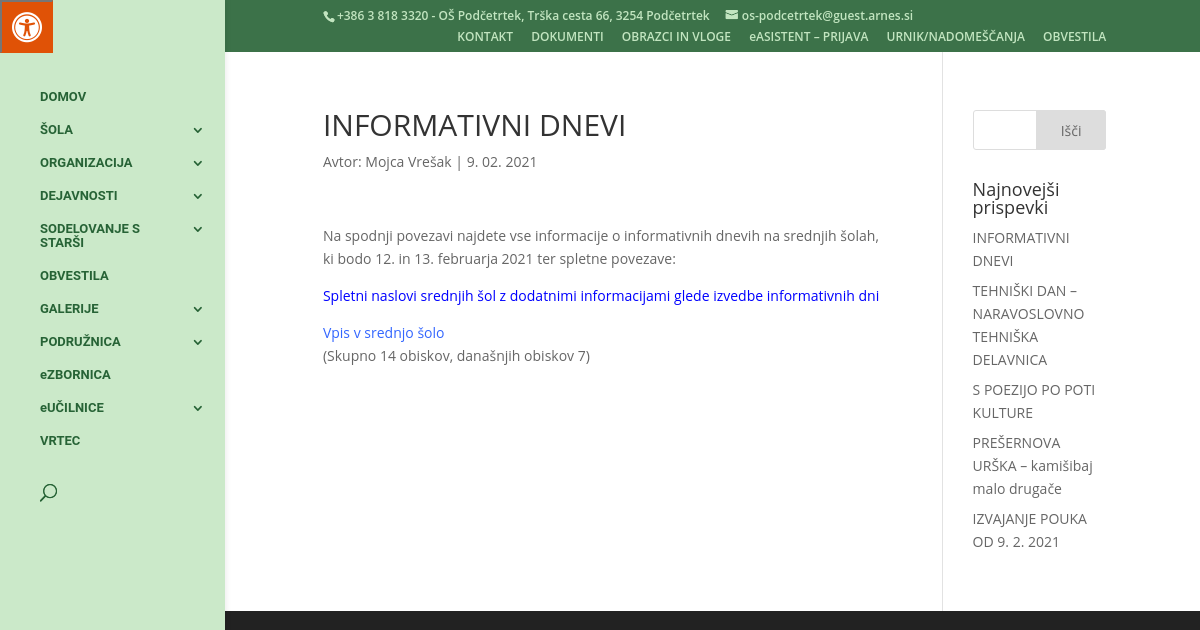Screen dimensions: 1200x630
Task: Open Spletni naslovi srednjih šol link
Action: (x=600, y=296)
